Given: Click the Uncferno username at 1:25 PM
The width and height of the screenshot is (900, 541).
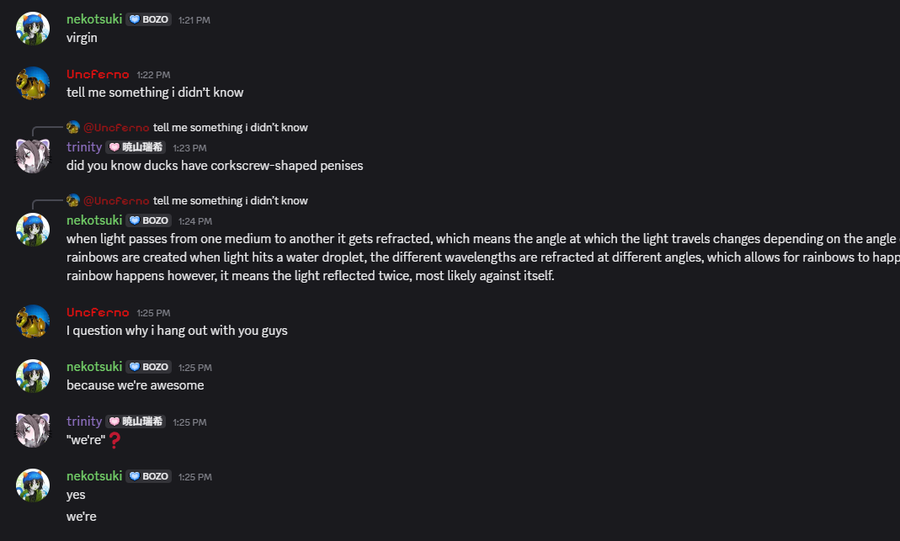Looking at the screenshot, I should [98, 312].
